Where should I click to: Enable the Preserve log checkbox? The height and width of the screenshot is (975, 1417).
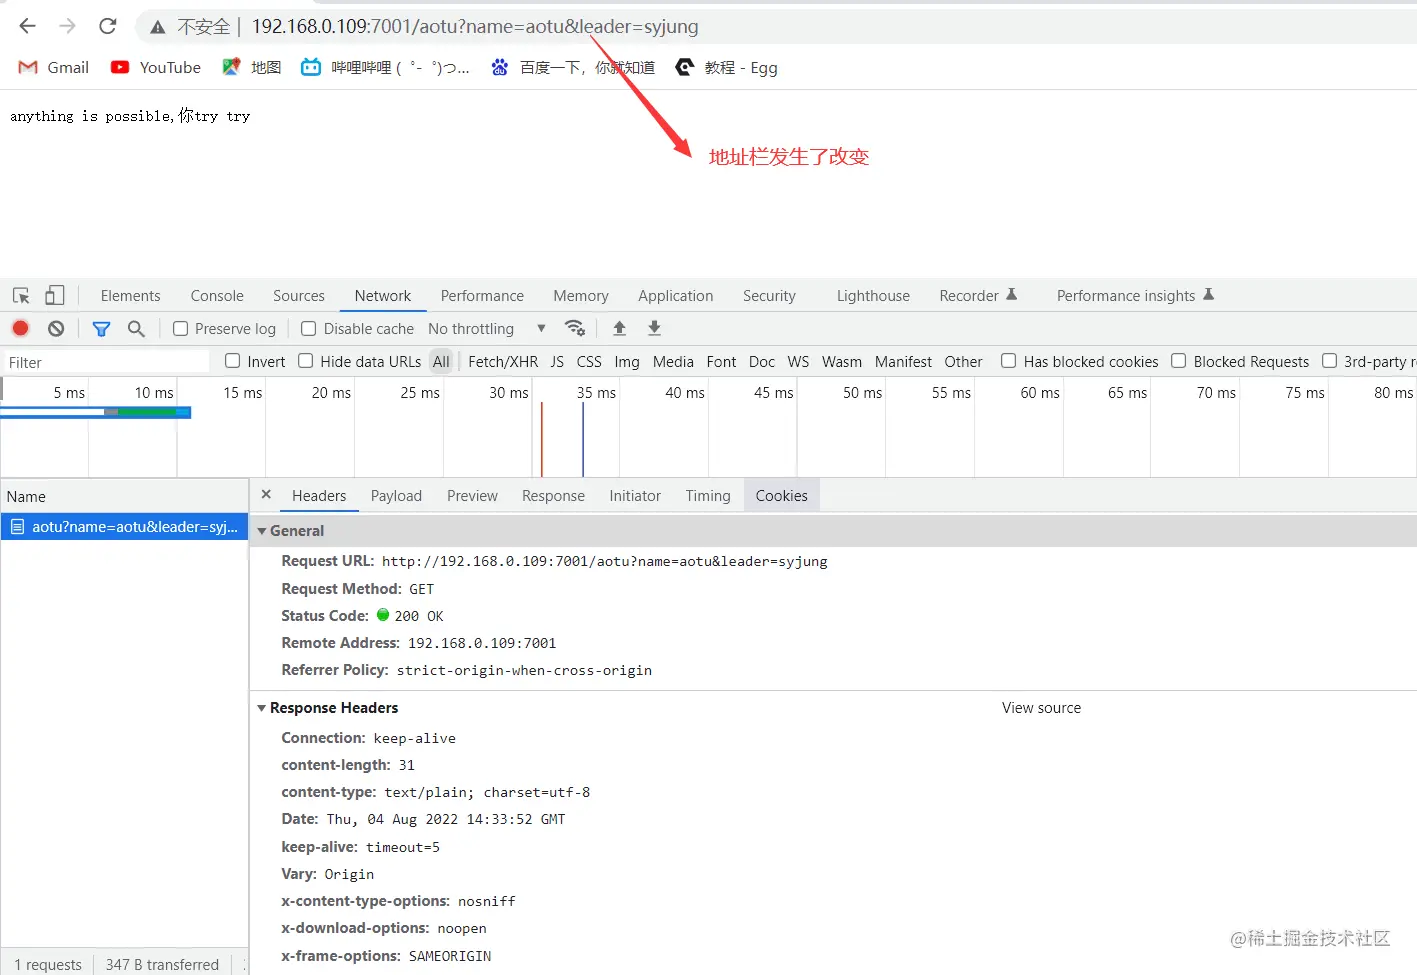pyautogui.click(x=181, y=329)
